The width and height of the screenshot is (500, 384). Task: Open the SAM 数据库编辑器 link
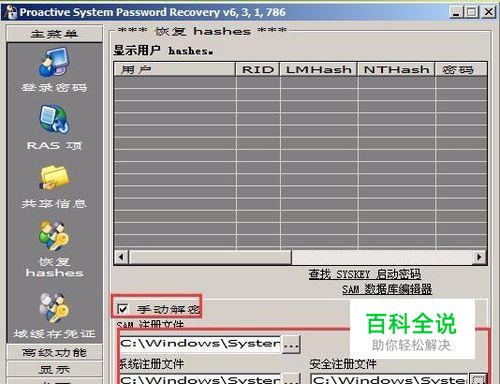click(x=387, y=289)
